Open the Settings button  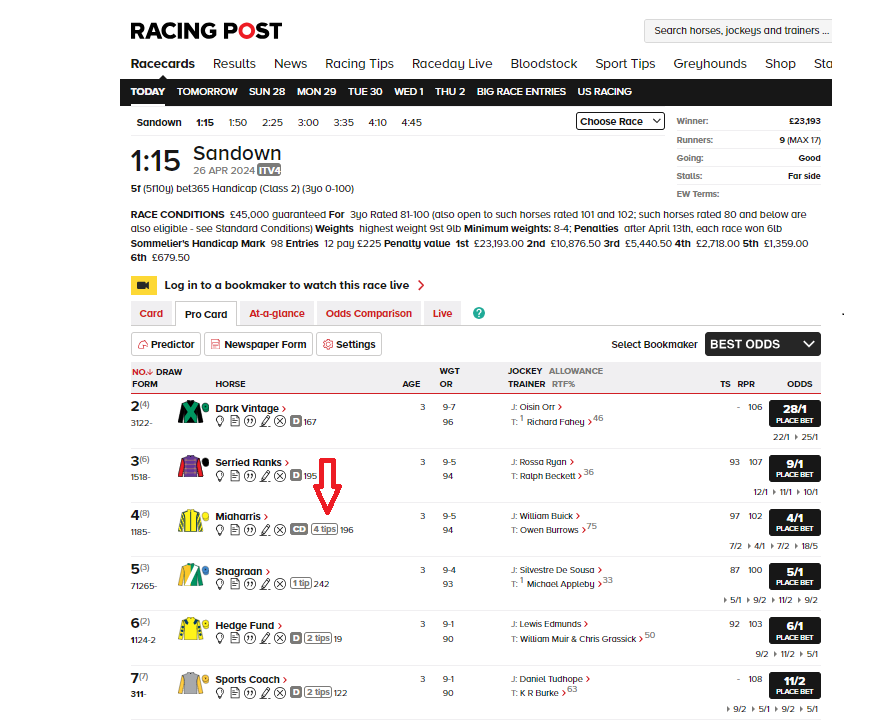pyautogui.click(x=349, y=344)
